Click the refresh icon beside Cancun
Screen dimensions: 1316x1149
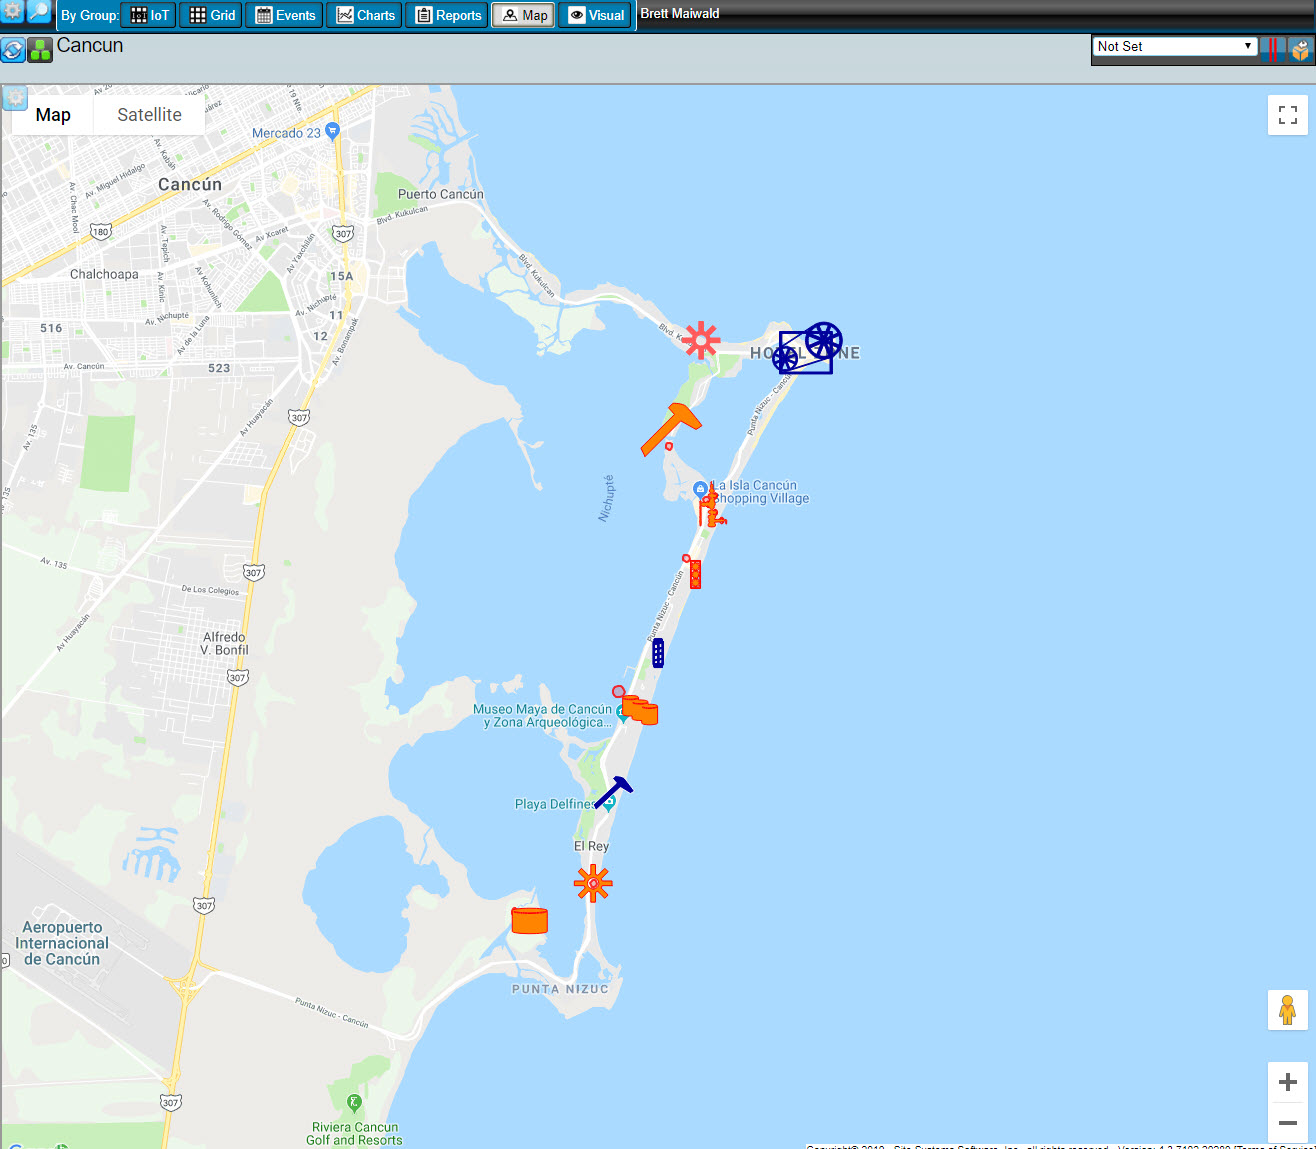(x=13, y=50)
